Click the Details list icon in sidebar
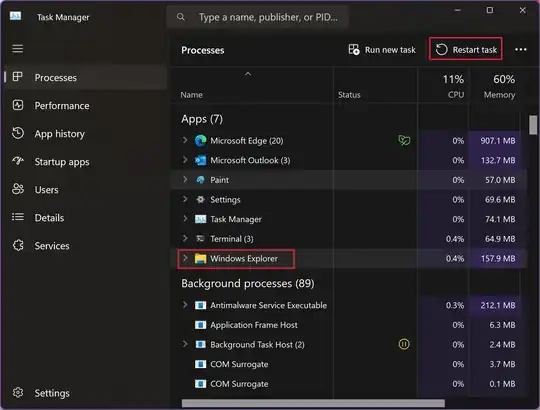 tap(18, 217)
